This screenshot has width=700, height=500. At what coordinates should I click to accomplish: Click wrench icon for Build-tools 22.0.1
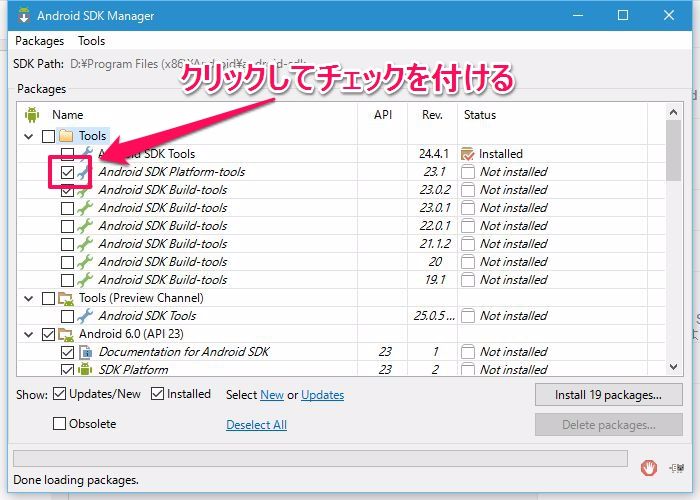click(85, 226)
